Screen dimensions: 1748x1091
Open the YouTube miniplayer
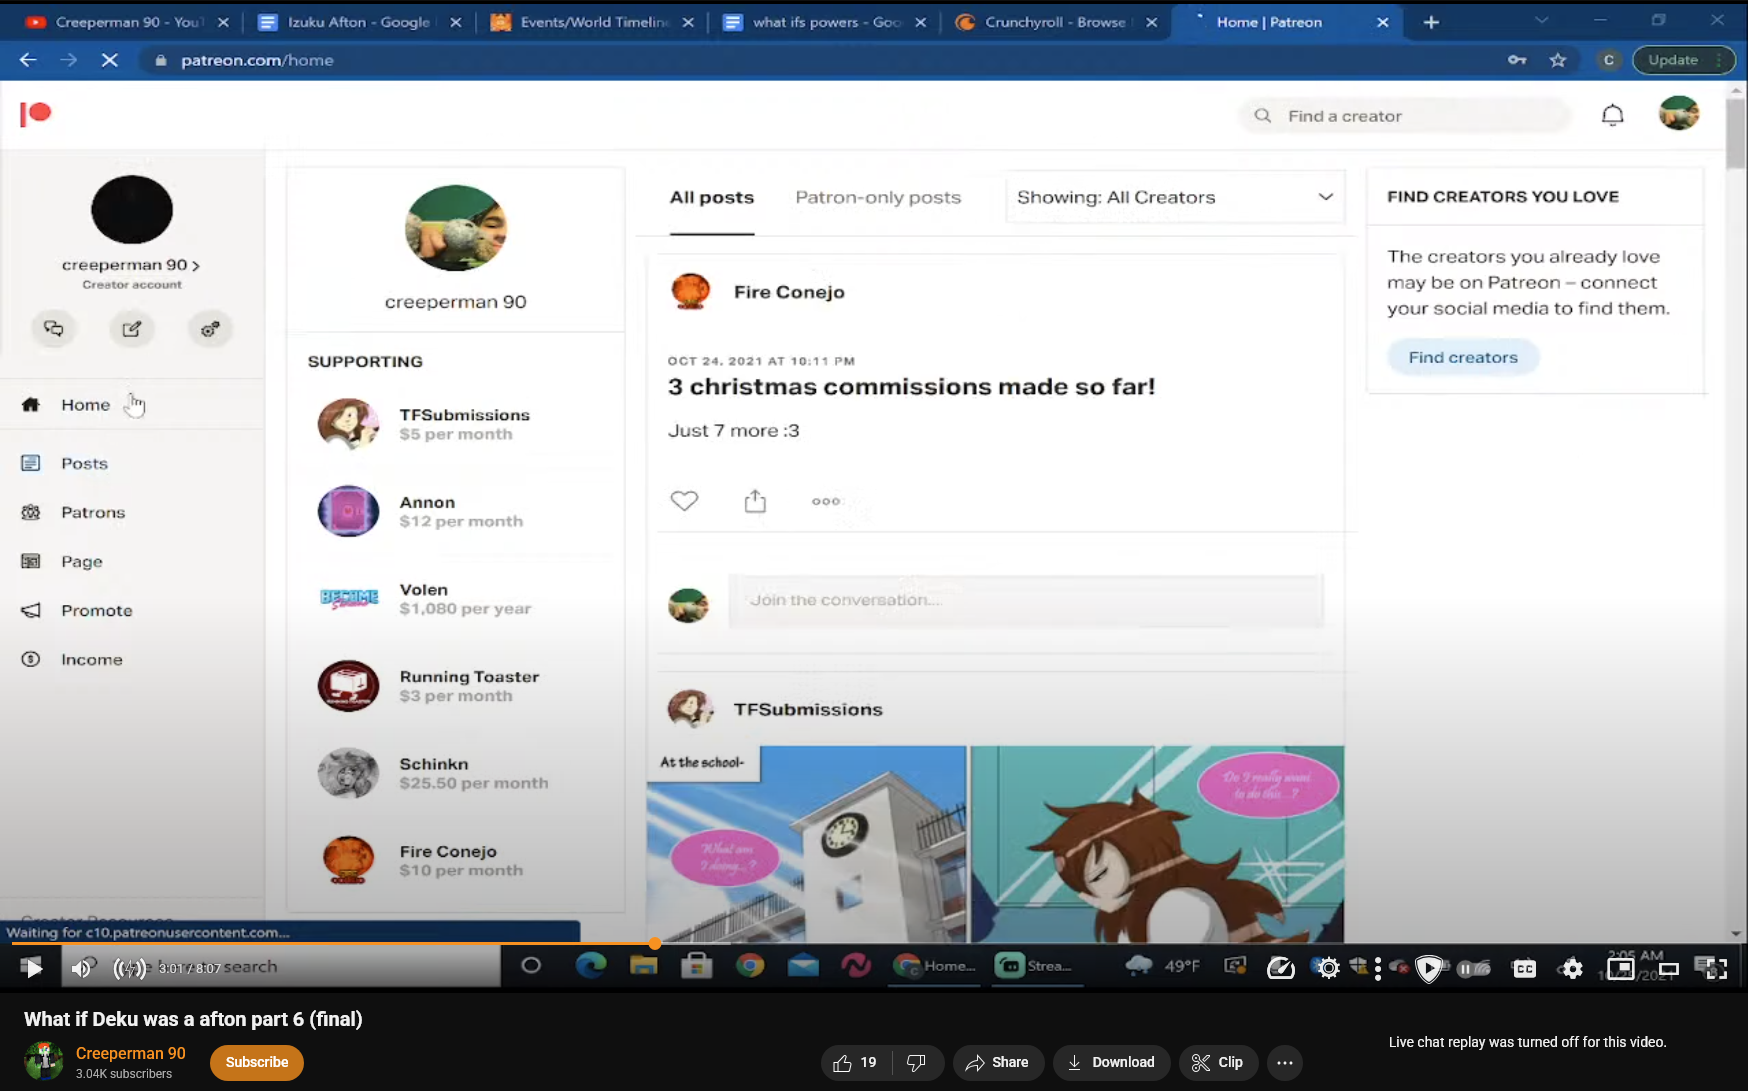click(x=1620, y=968)
